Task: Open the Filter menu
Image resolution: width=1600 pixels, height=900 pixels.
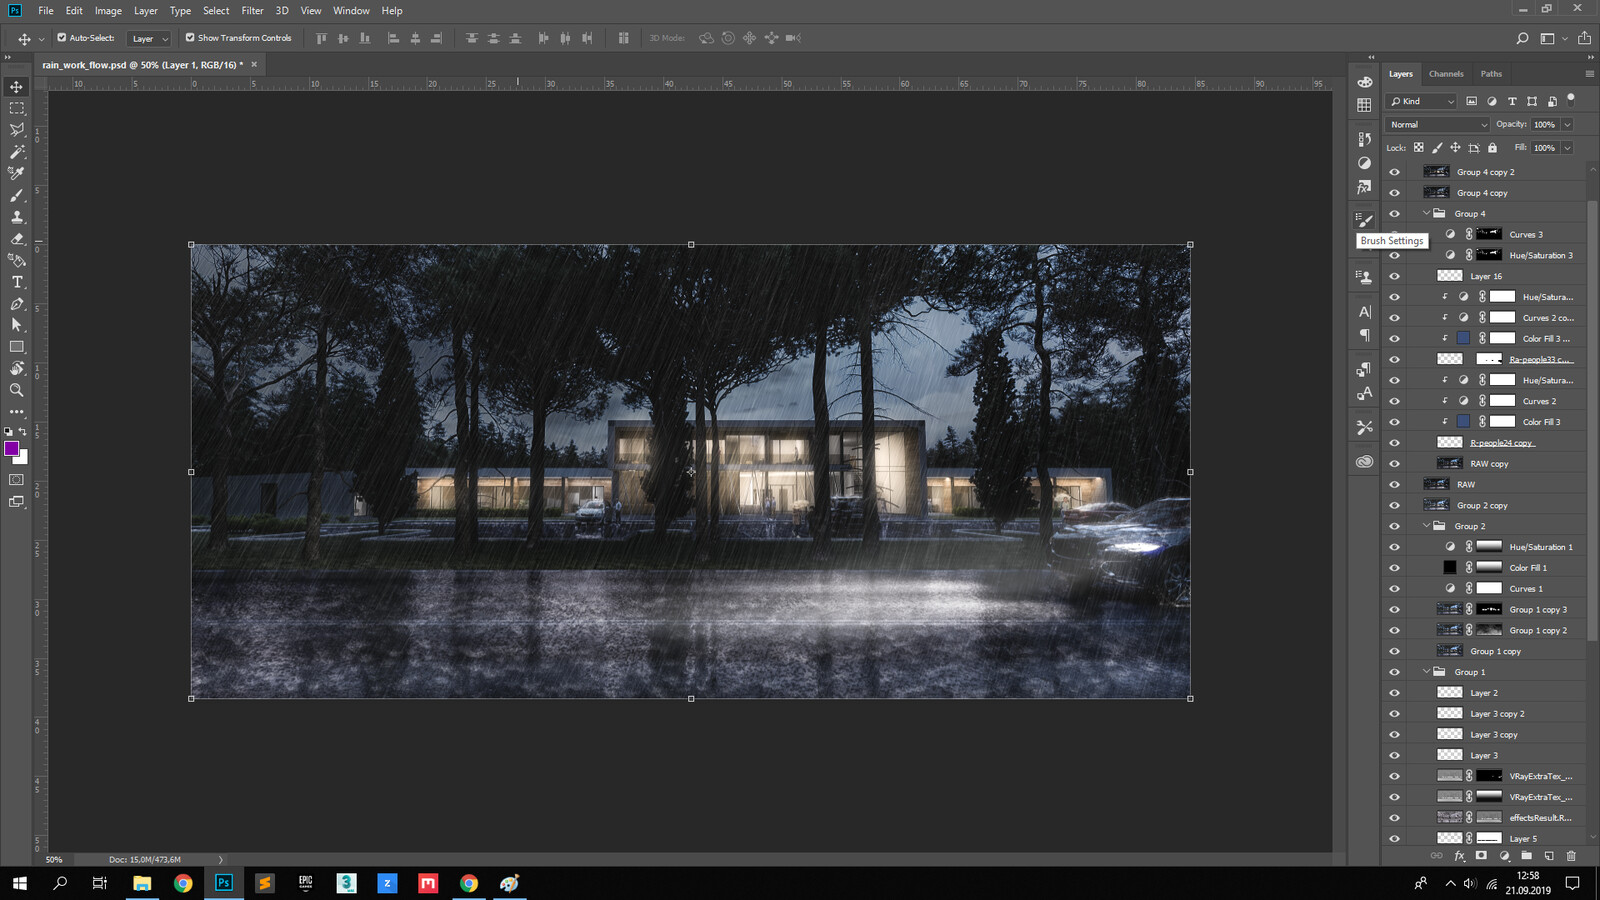Action: pos(252,11)
